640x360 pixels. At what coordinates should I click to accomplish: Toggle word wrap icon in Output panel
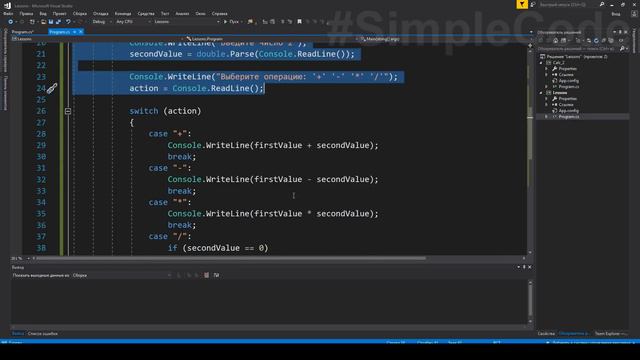[x=216, y=275]
